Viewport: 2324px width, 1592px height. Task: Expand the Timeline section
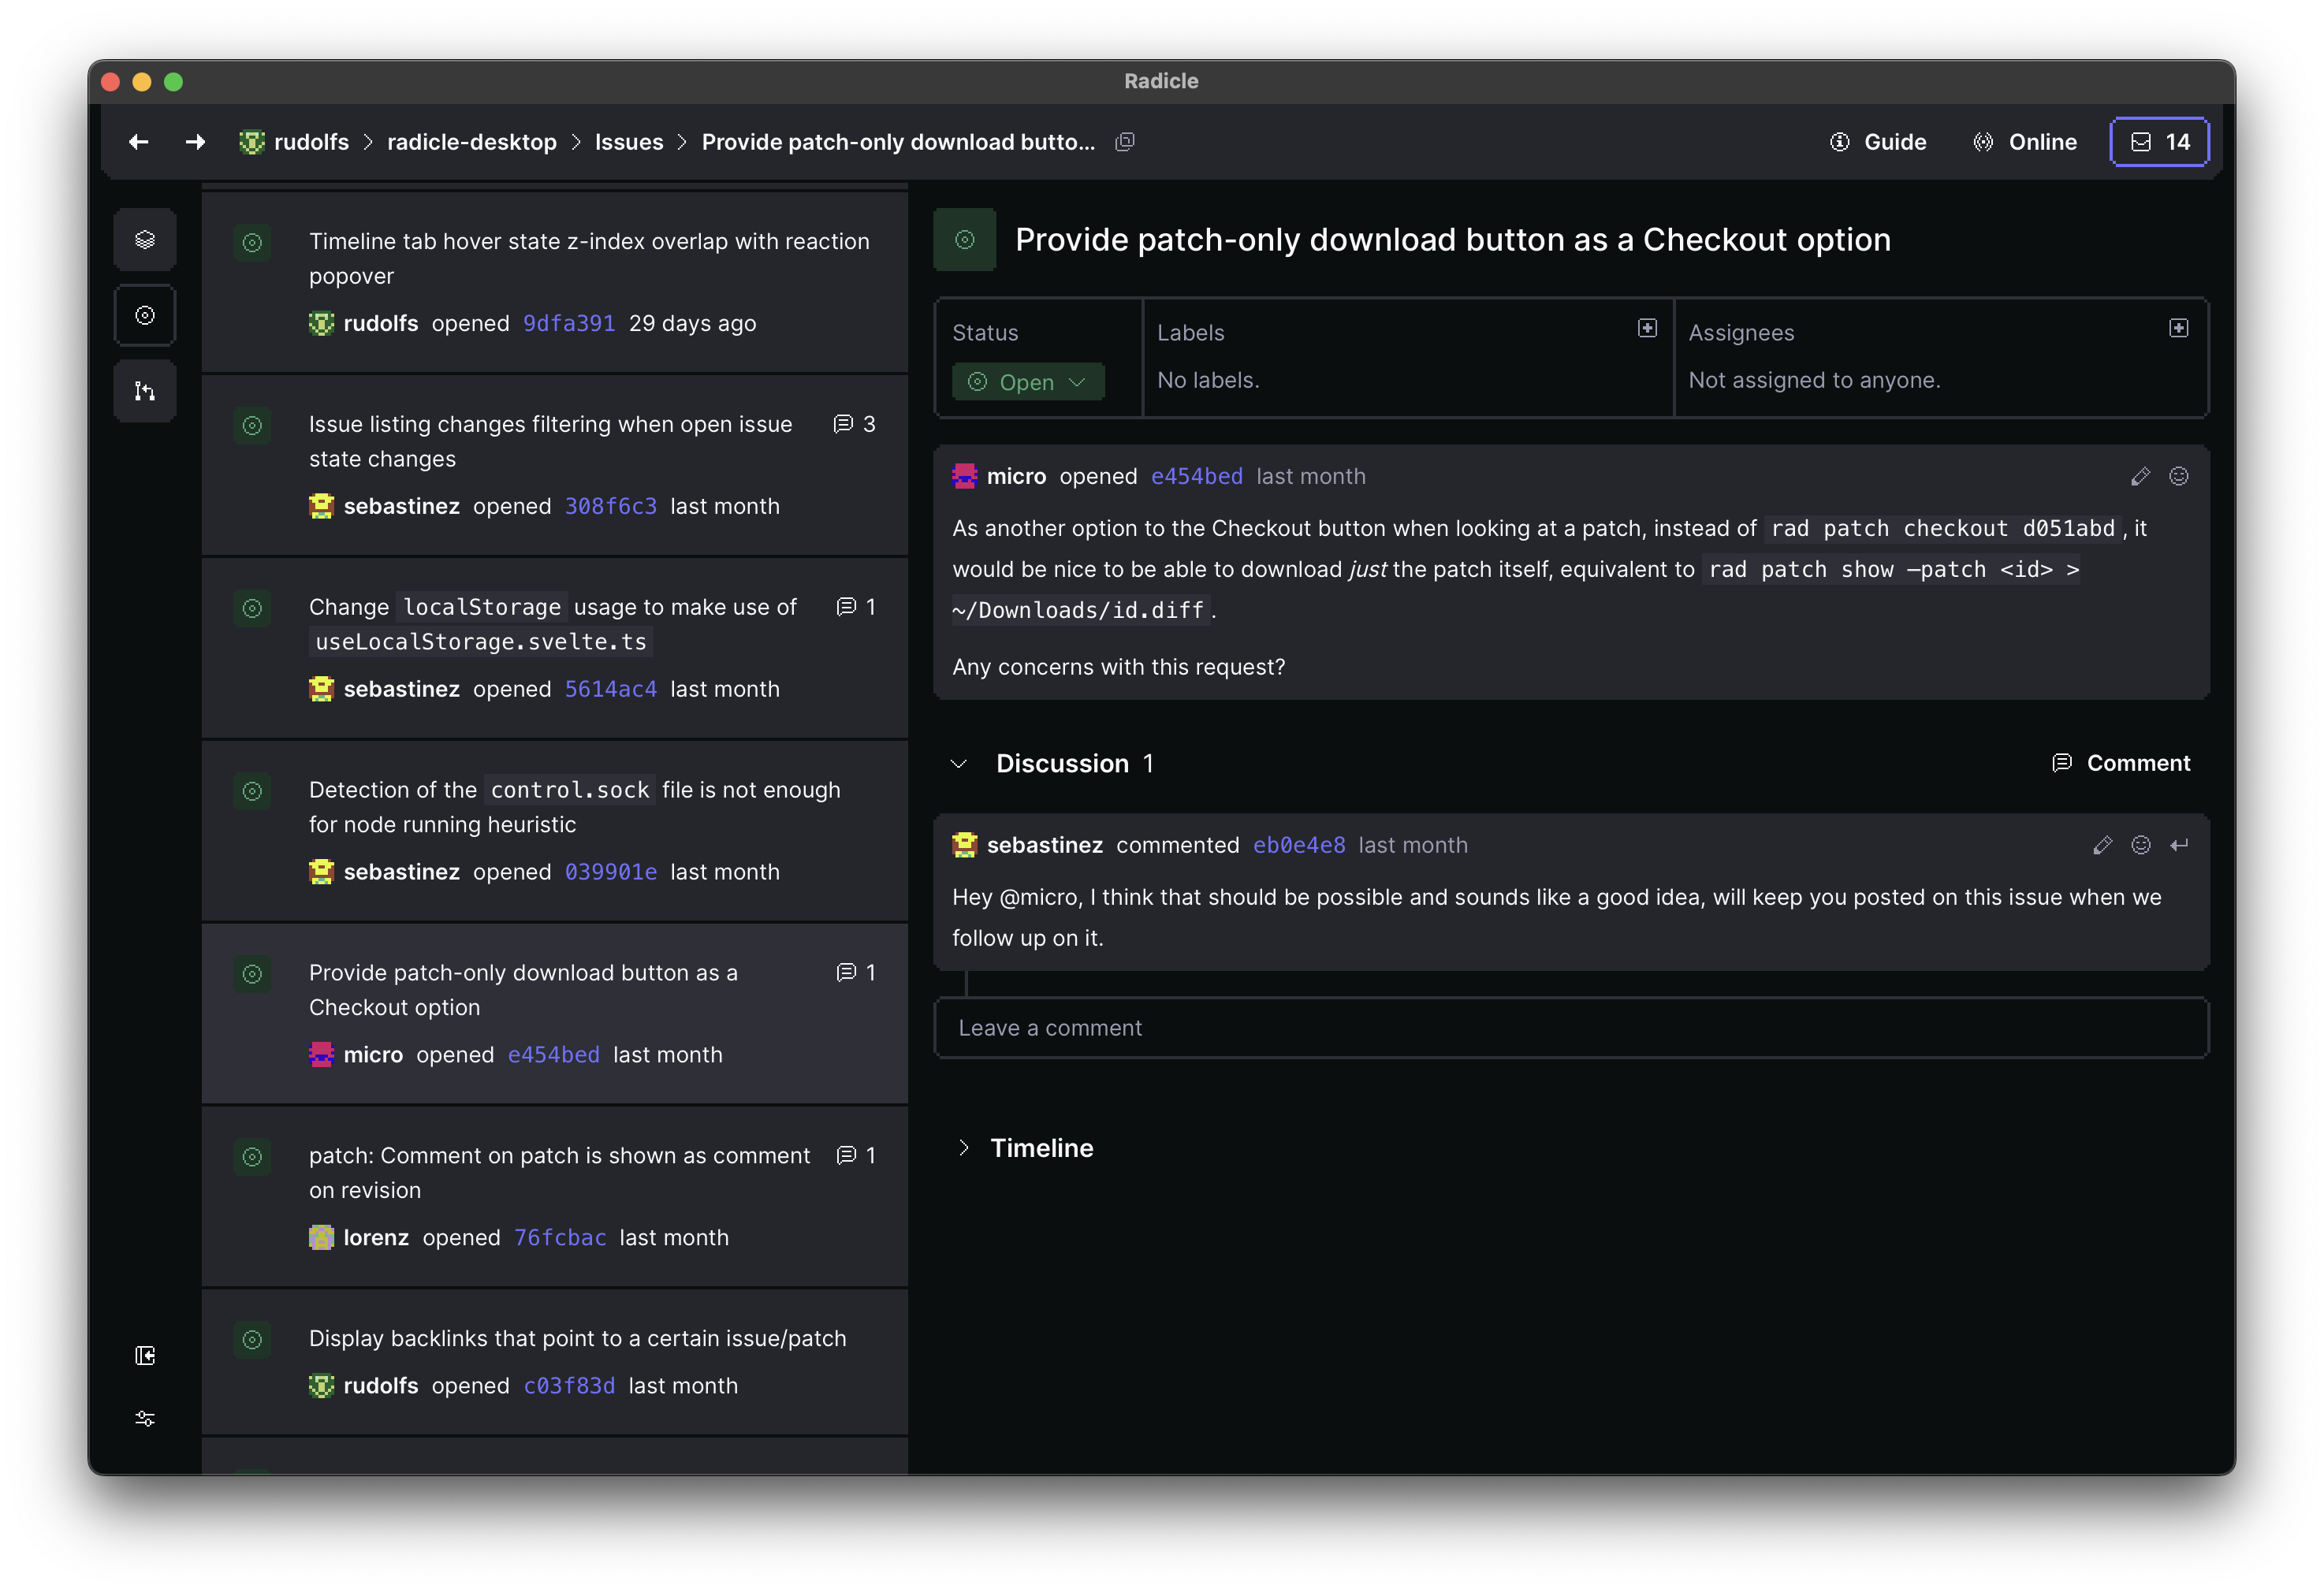point(963,1148)
